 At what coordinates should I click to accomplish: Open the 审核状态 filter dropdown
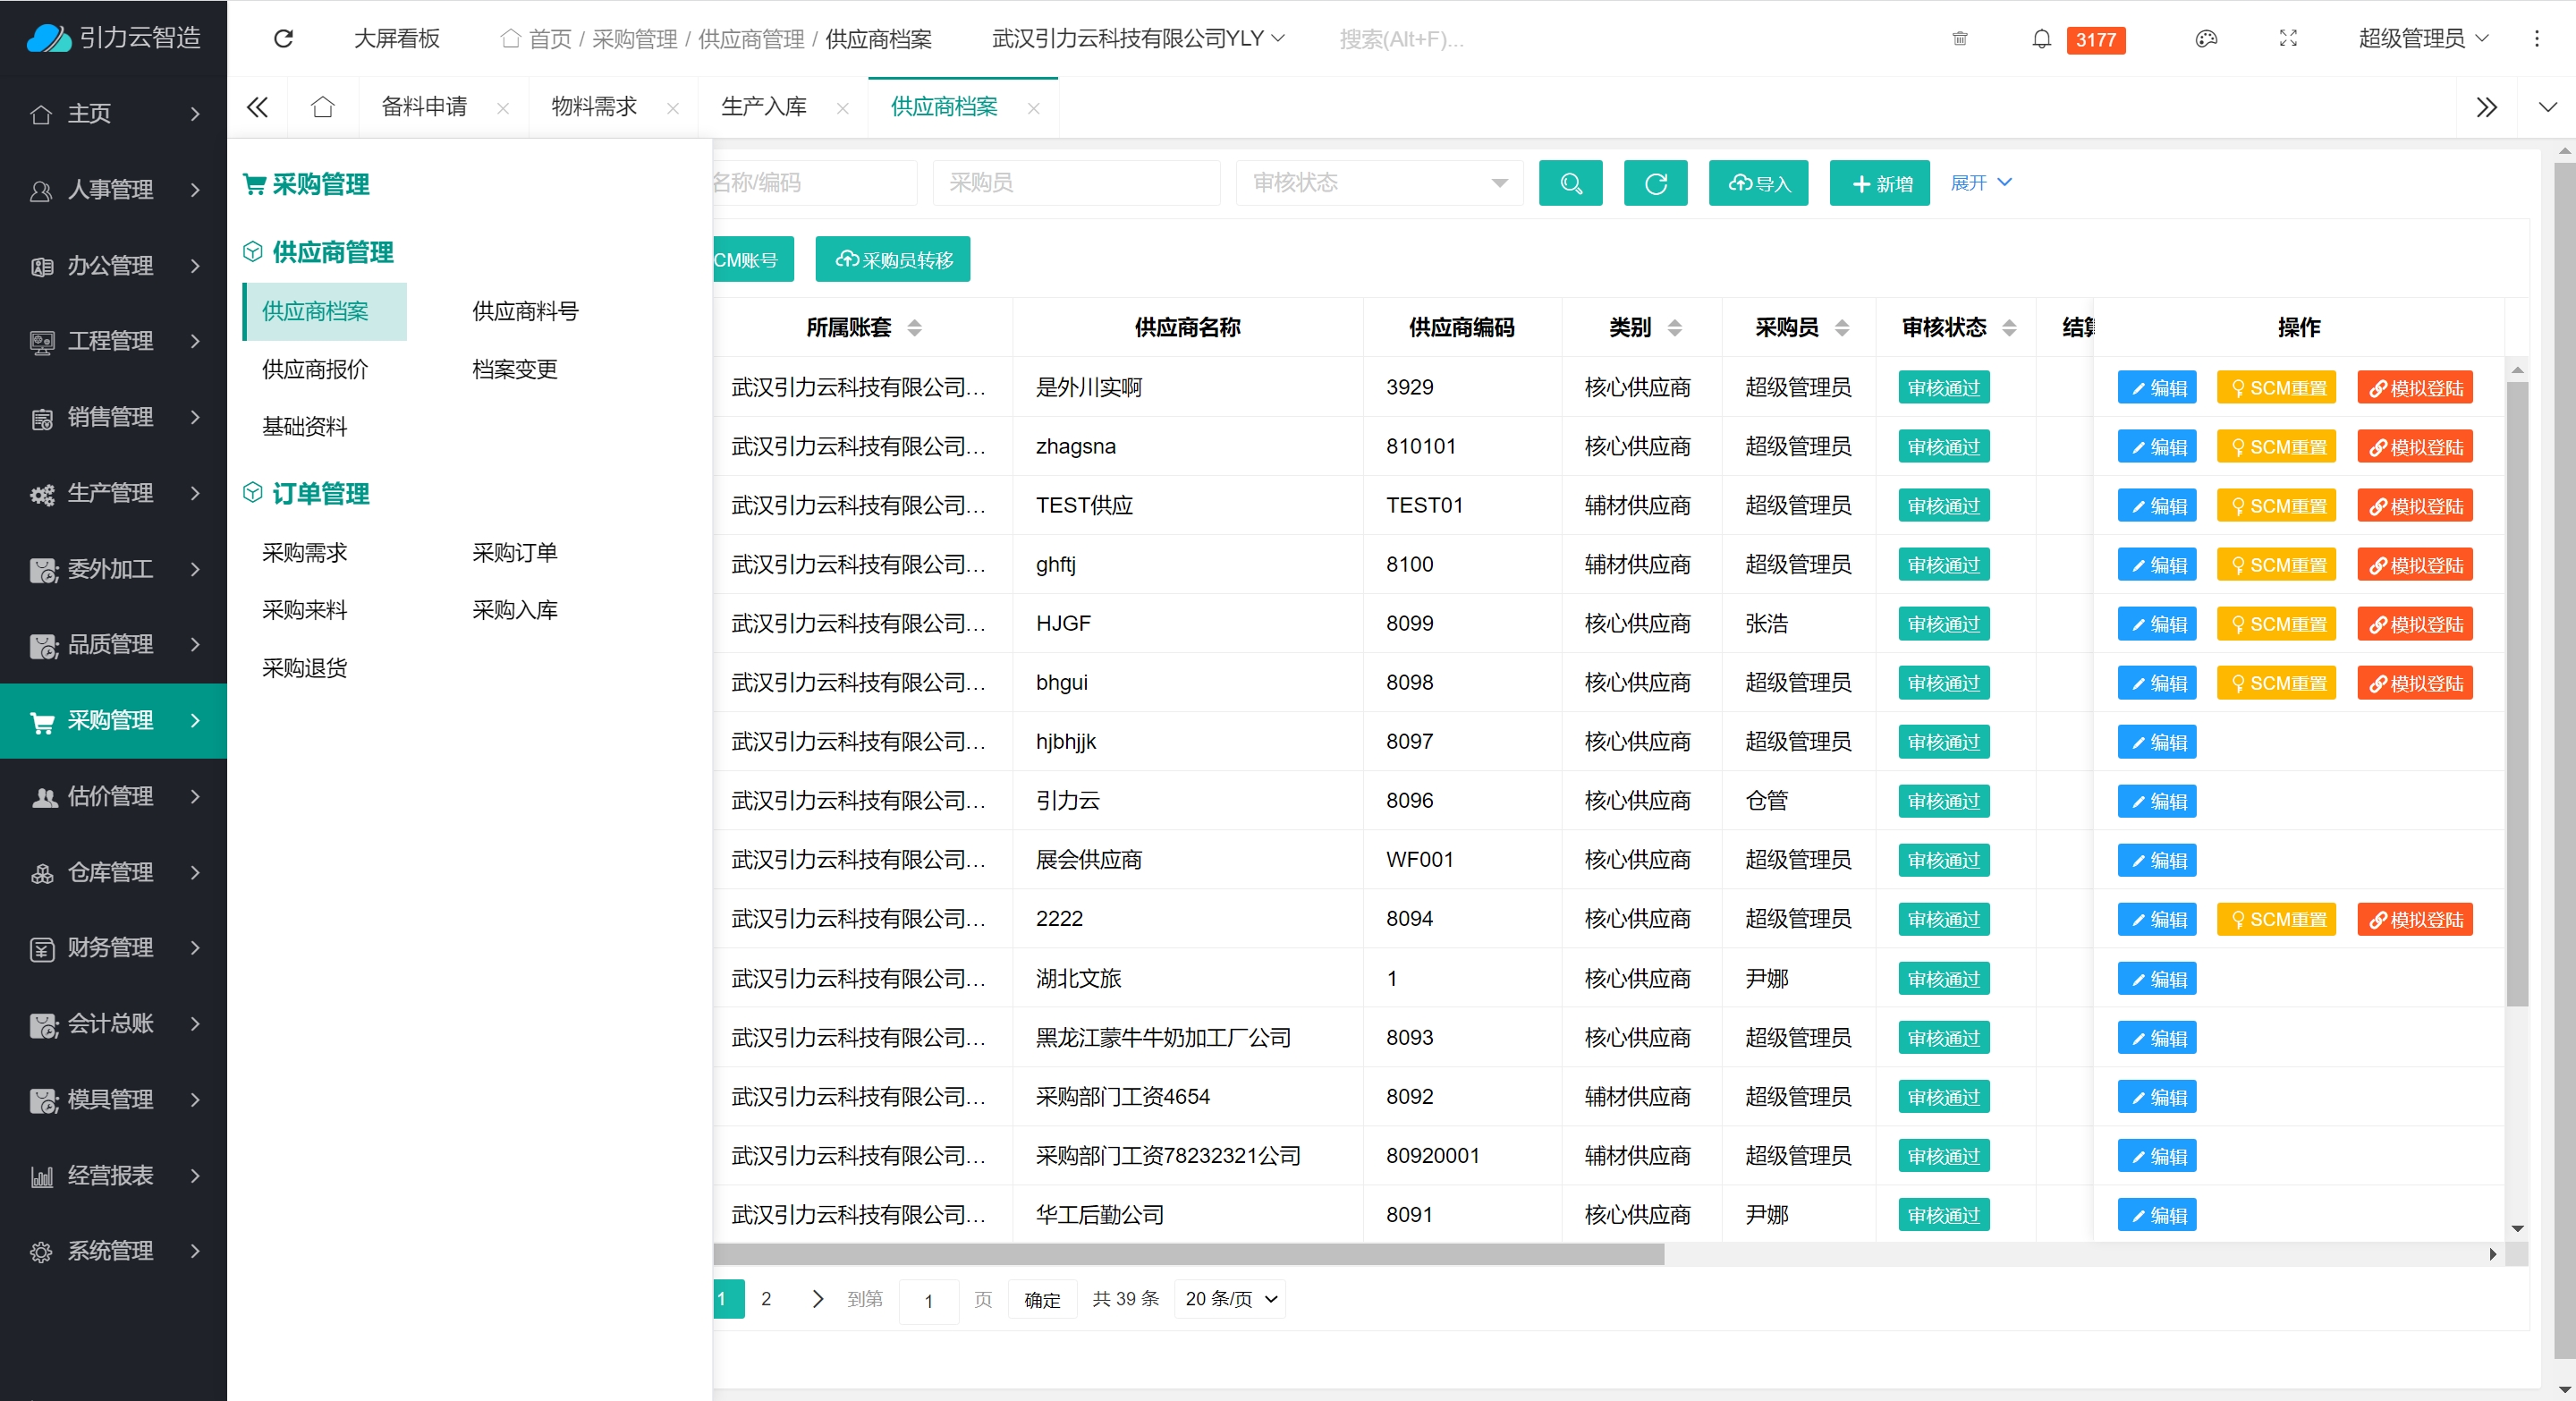coord(1379,183)
